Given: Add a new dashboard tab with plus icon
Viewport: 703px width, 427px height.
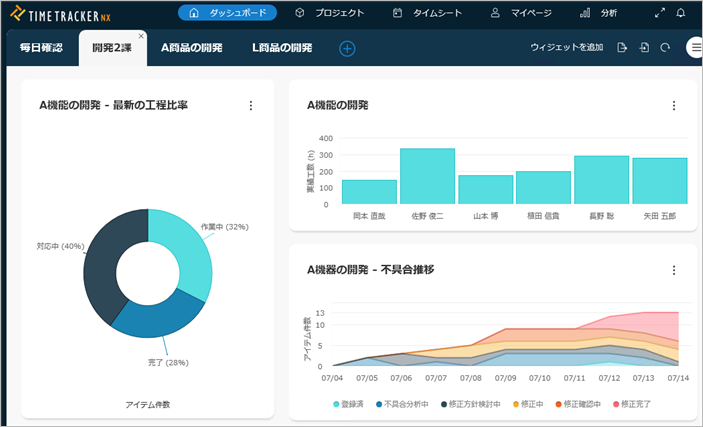Looking at the screenshot, I should (x=347, y=48).
